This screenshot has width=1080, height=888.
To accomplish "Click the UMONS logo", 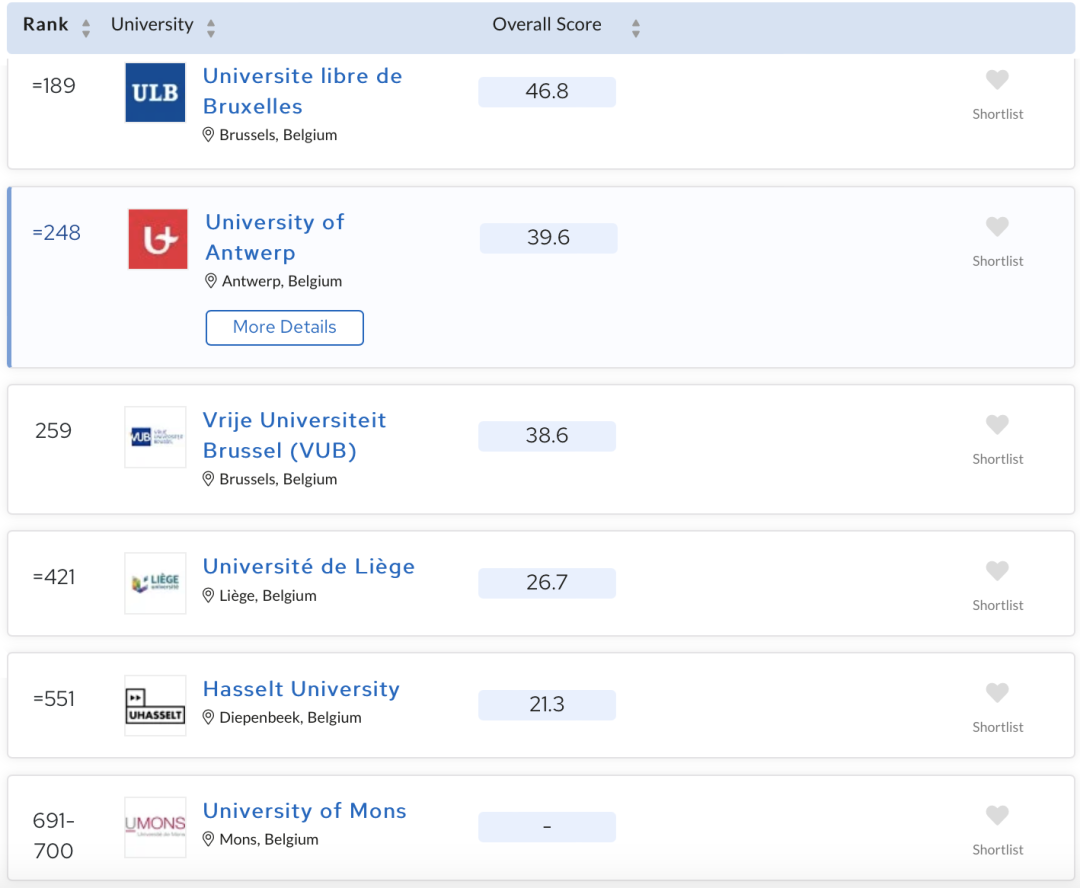I will click(154, 827).
